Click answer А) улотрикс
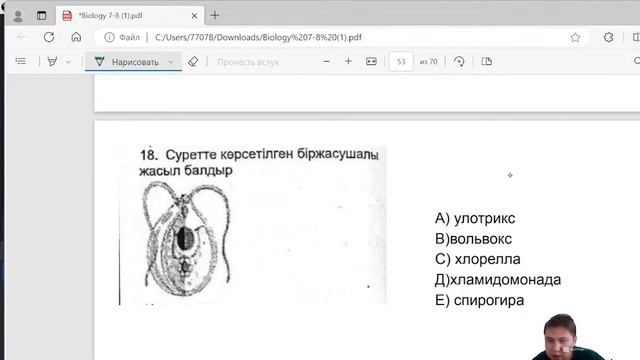This screenshot has height=360, width=640. point(475,218)
